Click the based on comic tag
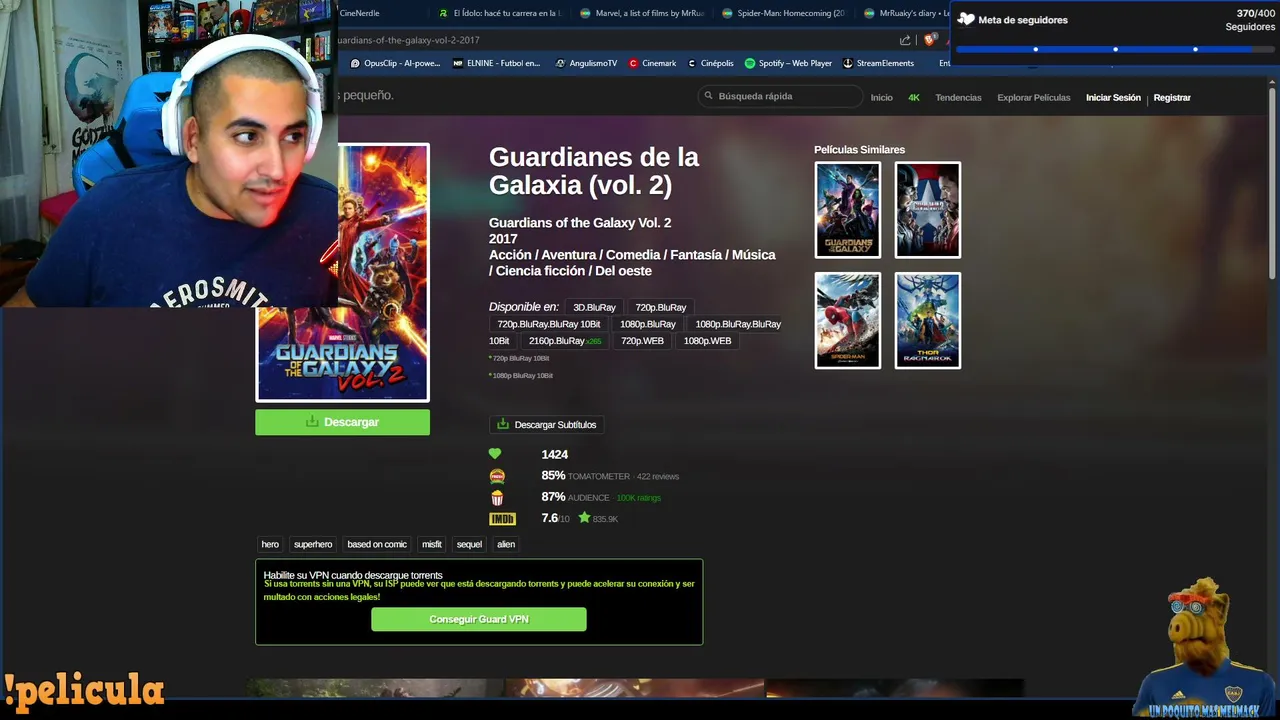Image resolution: width=1280 pixels, height=720 pixels. coord(377,544)
